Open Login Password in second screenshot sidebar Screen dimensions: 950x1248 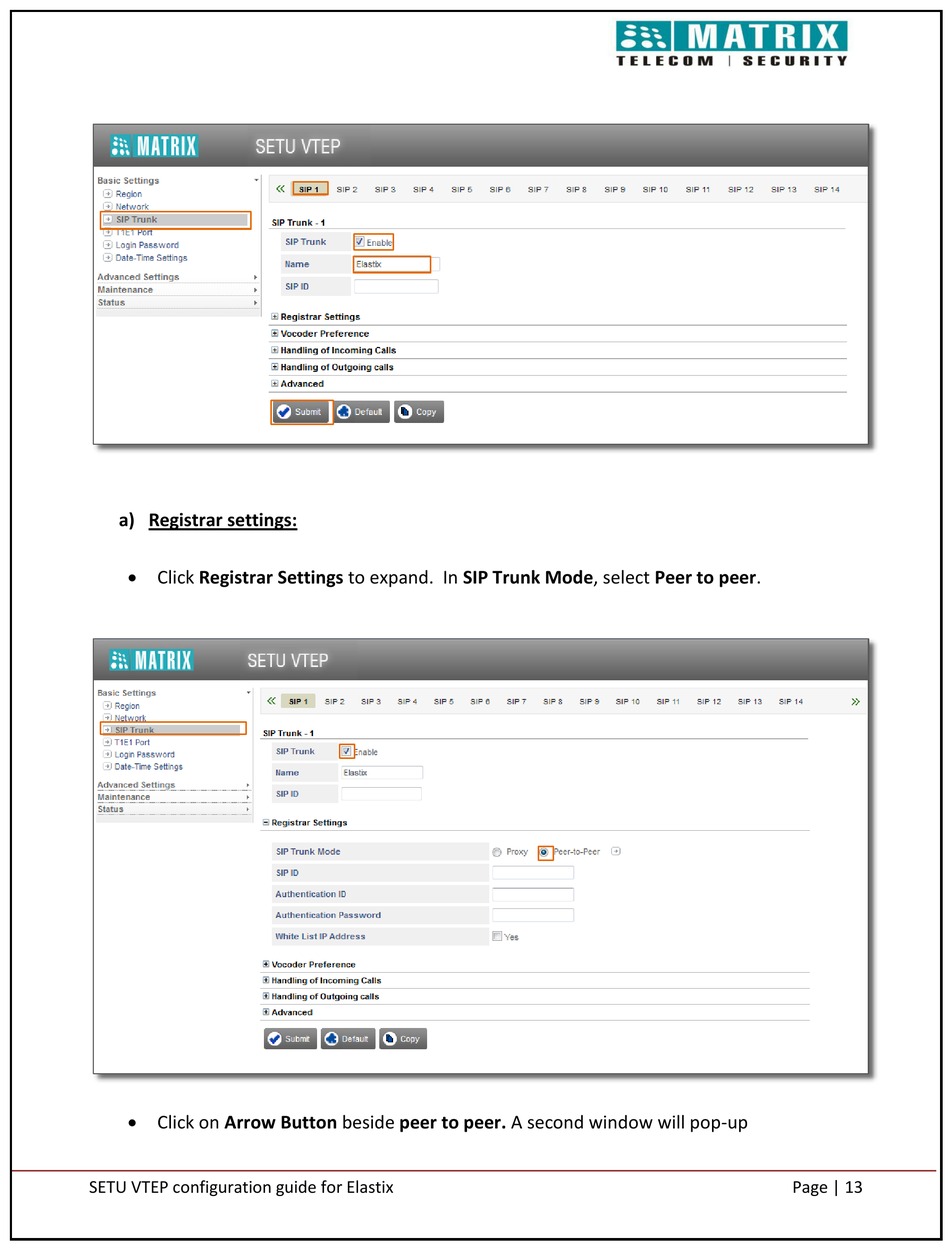[144, 755]
